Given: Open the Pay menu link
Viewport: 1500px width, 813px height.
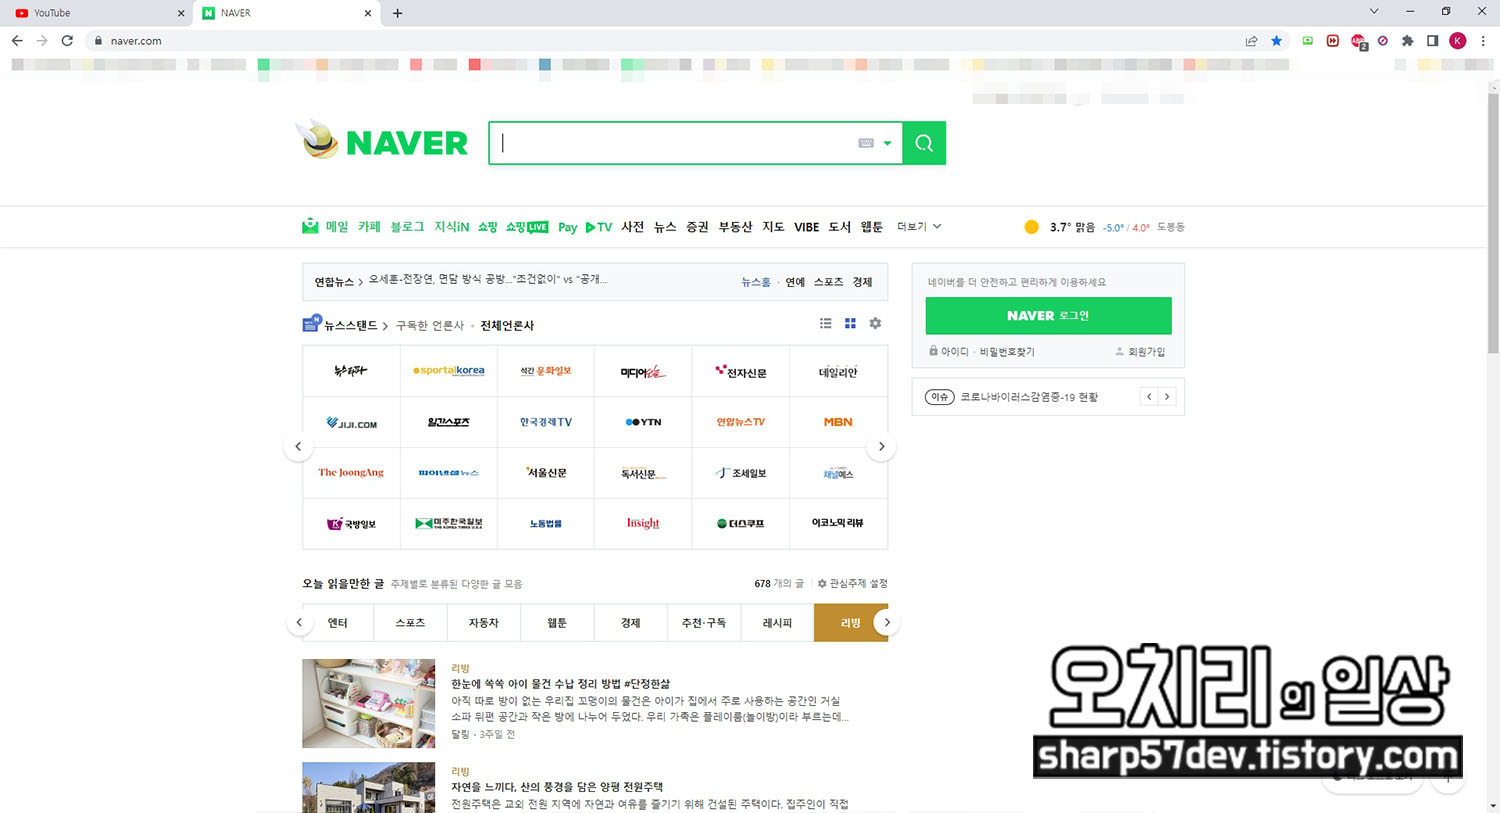Looking at the screenshot, I should click(567, 227).
